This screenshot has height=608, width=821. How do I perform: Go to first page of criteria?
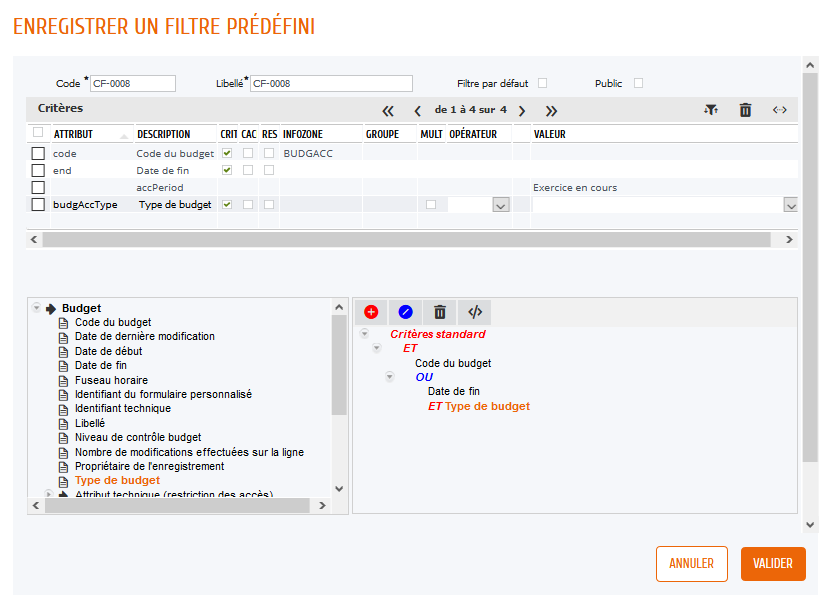[388, 110]
